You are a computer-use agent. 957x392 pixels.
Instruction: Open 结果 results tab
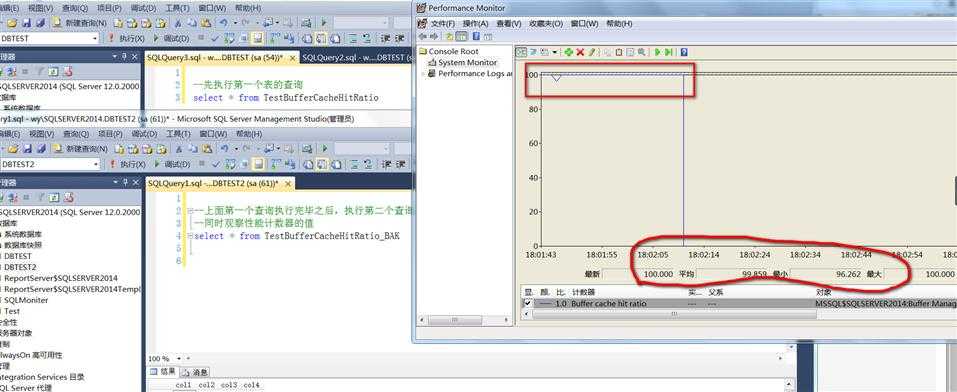coord(164,371)
